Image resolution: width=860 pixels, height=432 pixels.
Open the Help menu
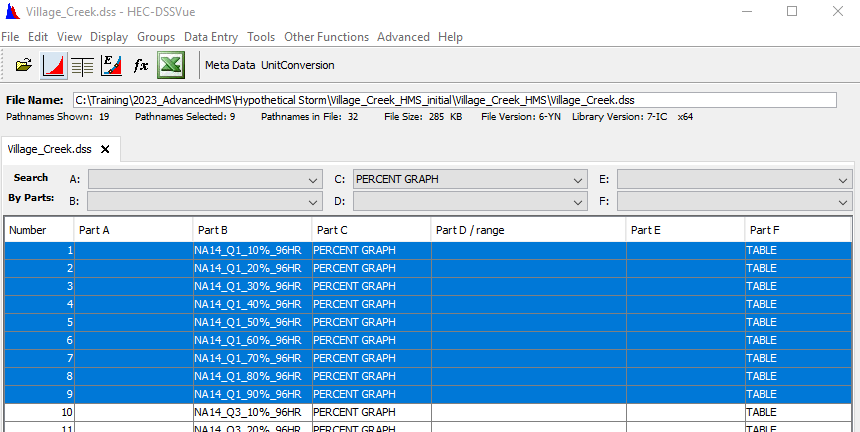tap(450, 37)
